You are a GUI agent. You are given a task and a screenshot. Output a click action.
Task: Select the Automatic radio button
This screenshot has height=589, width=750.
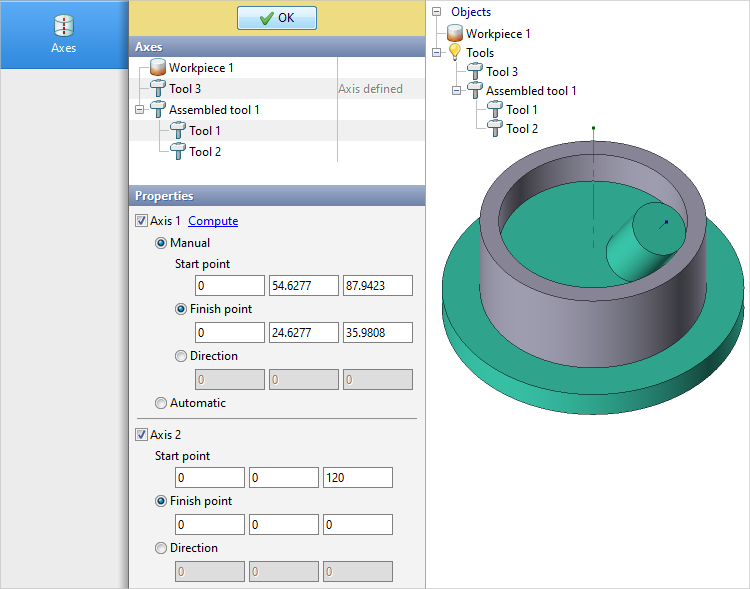pyautogui.click(x=161, y=403)
